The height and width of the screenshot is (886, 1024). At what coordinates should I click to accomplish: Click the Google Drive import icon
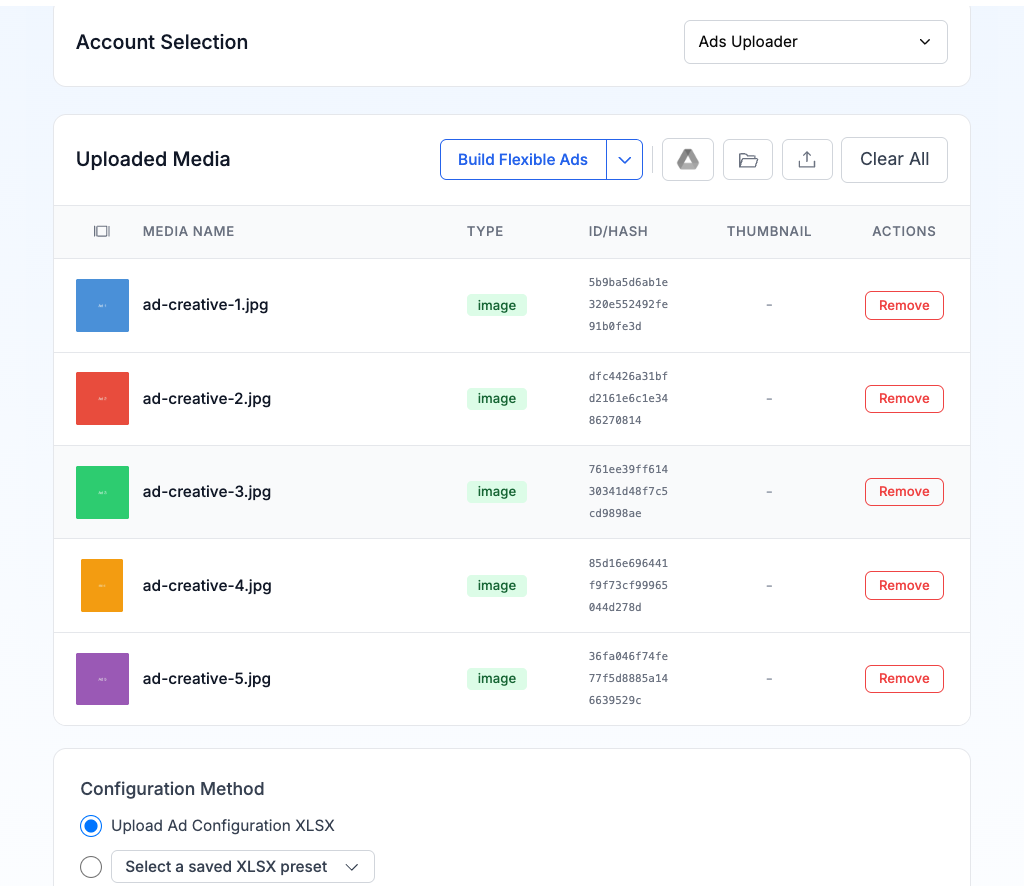click(x=688, y=160)
